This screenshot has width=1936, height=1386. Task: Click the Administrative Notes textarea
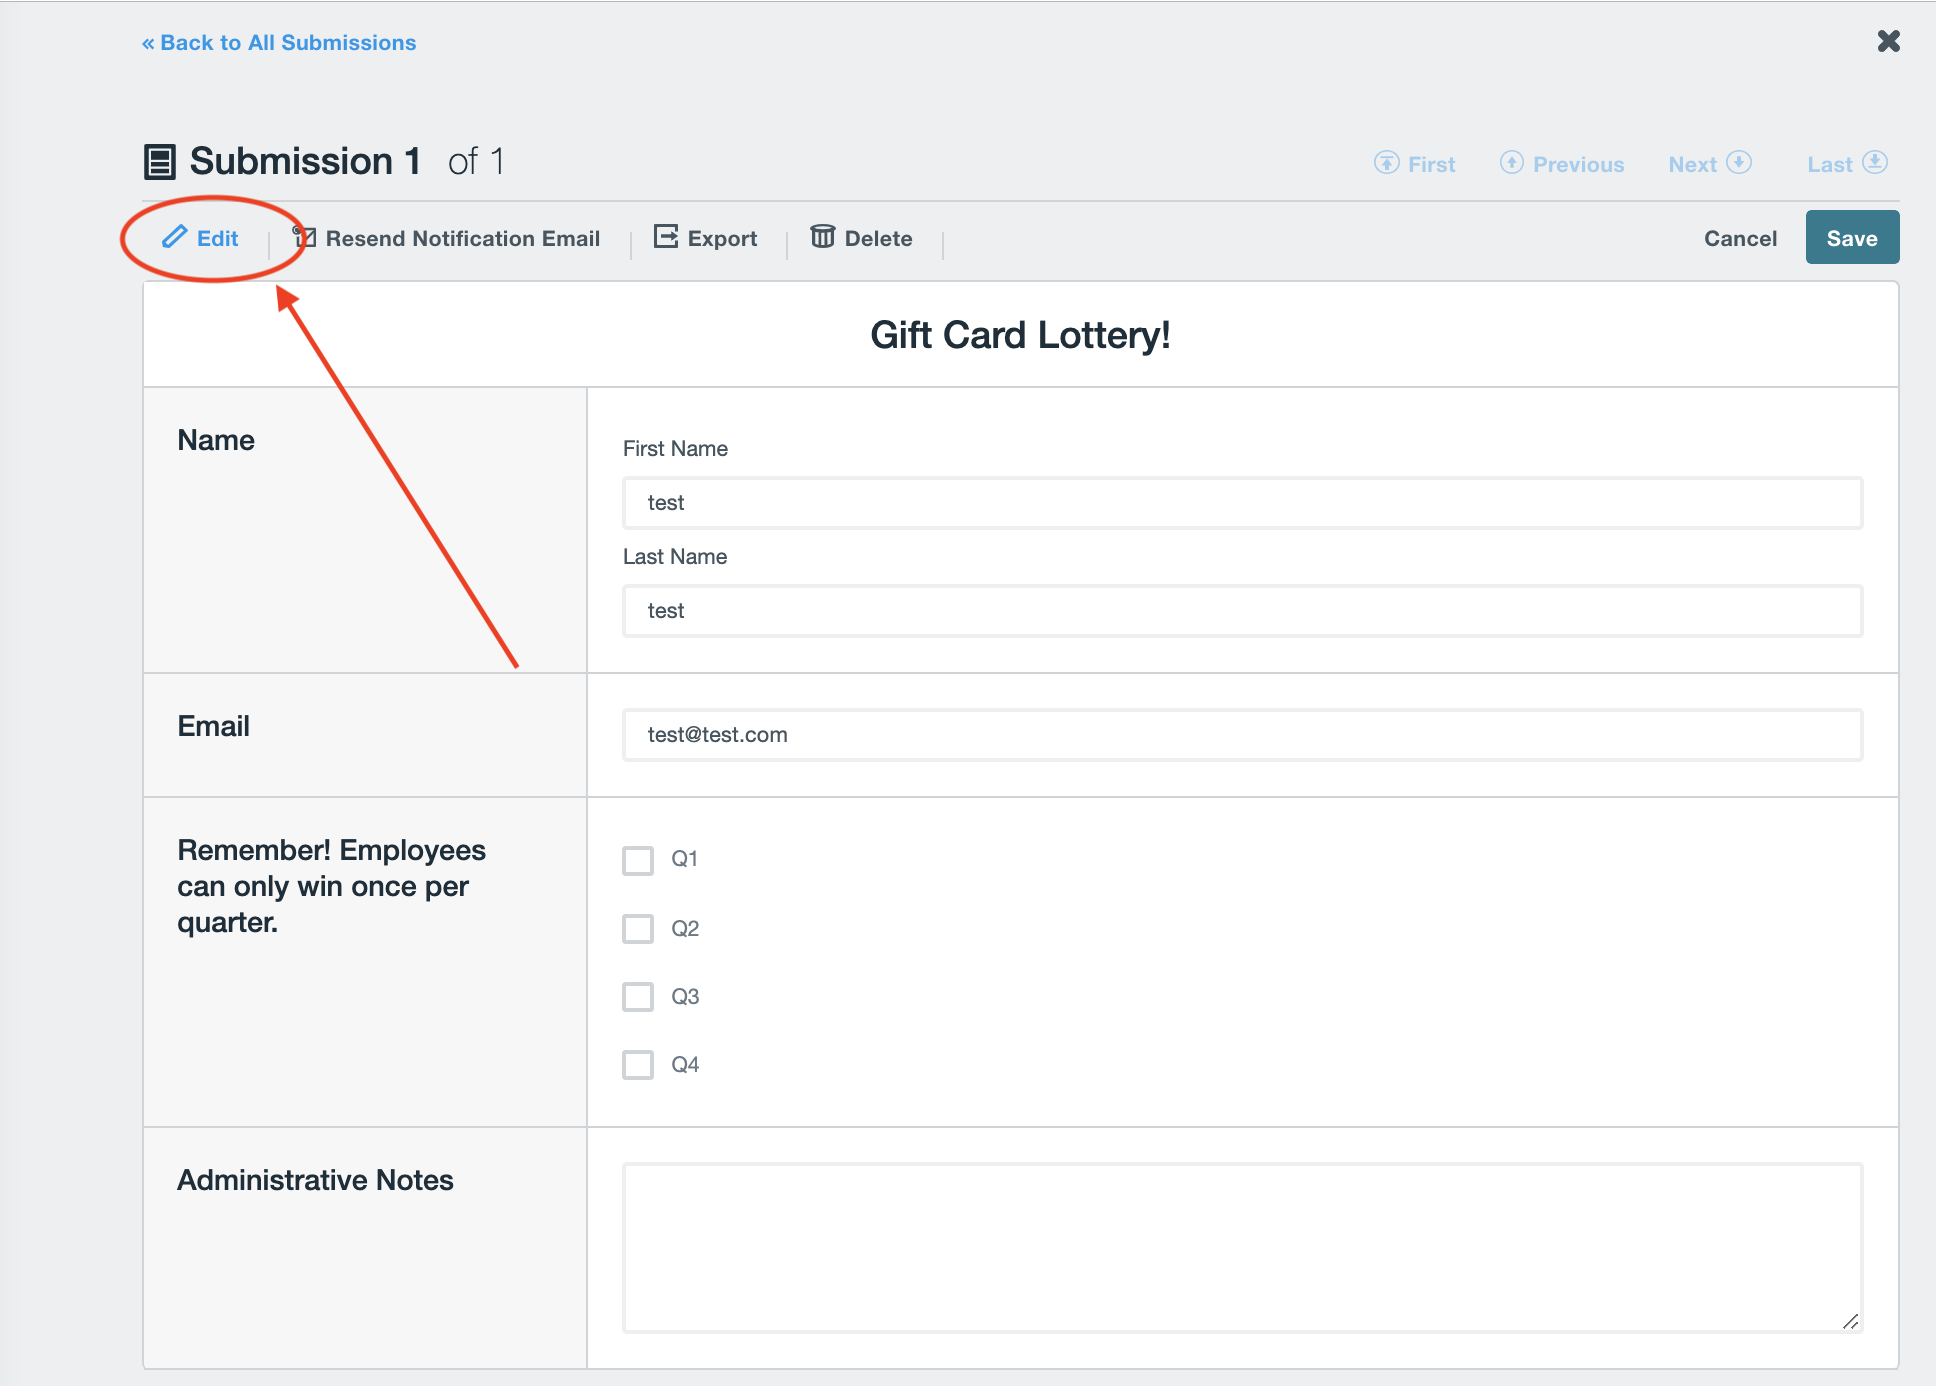[1242, 1247]
